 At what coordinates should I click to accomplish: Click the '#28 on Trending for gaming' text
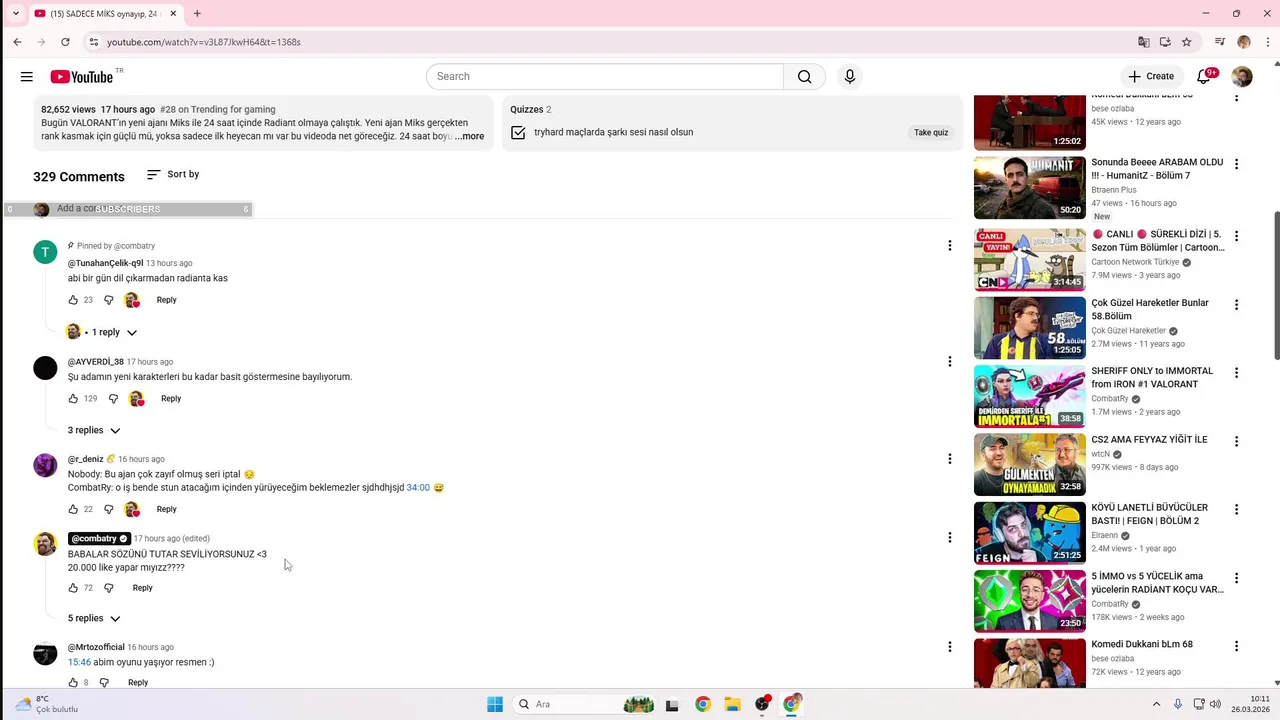coord(218,110)
